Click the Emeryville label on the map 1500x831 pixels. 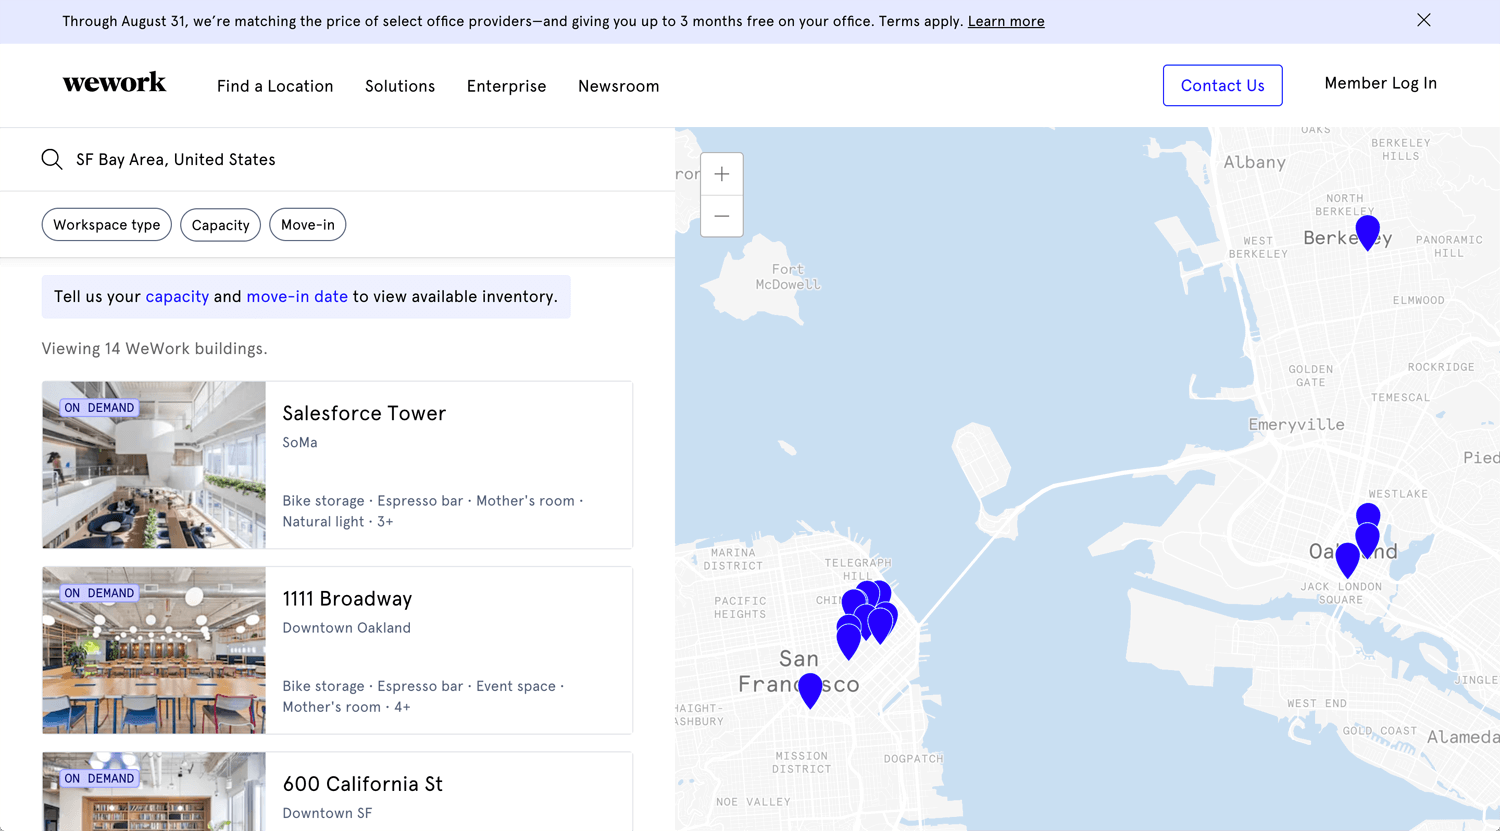pos(1296,425)
